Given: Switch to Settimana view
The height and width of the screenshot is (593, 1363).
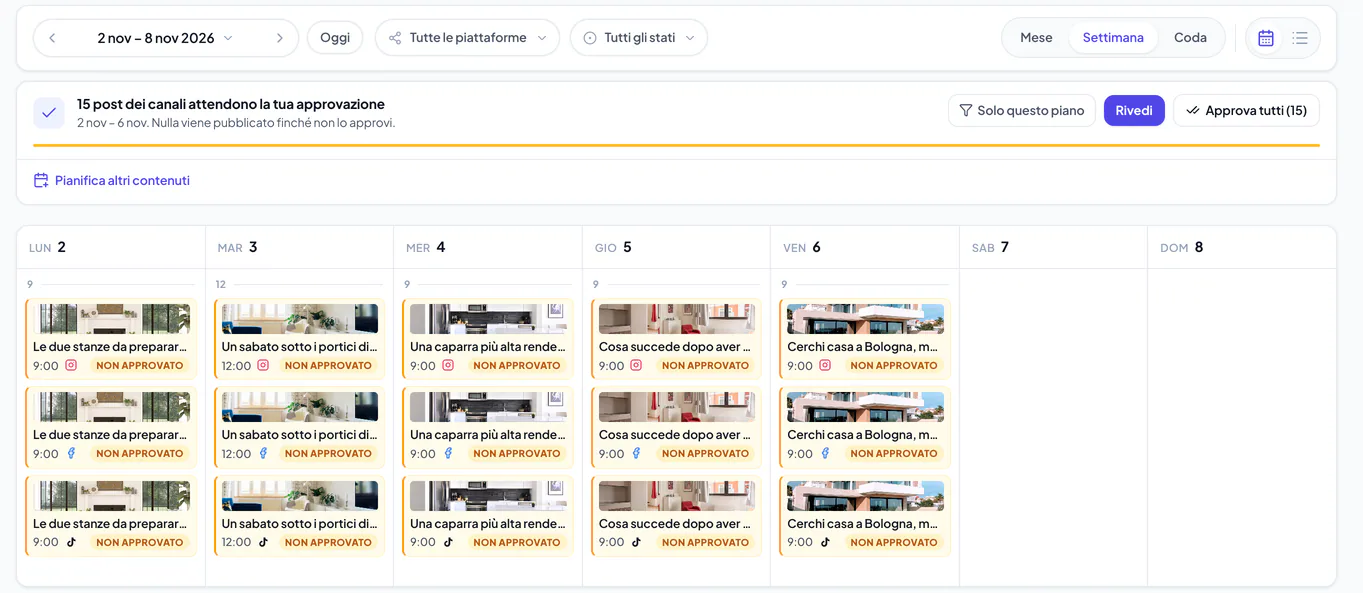Looking at the screenshot, I should [1113, 38].
